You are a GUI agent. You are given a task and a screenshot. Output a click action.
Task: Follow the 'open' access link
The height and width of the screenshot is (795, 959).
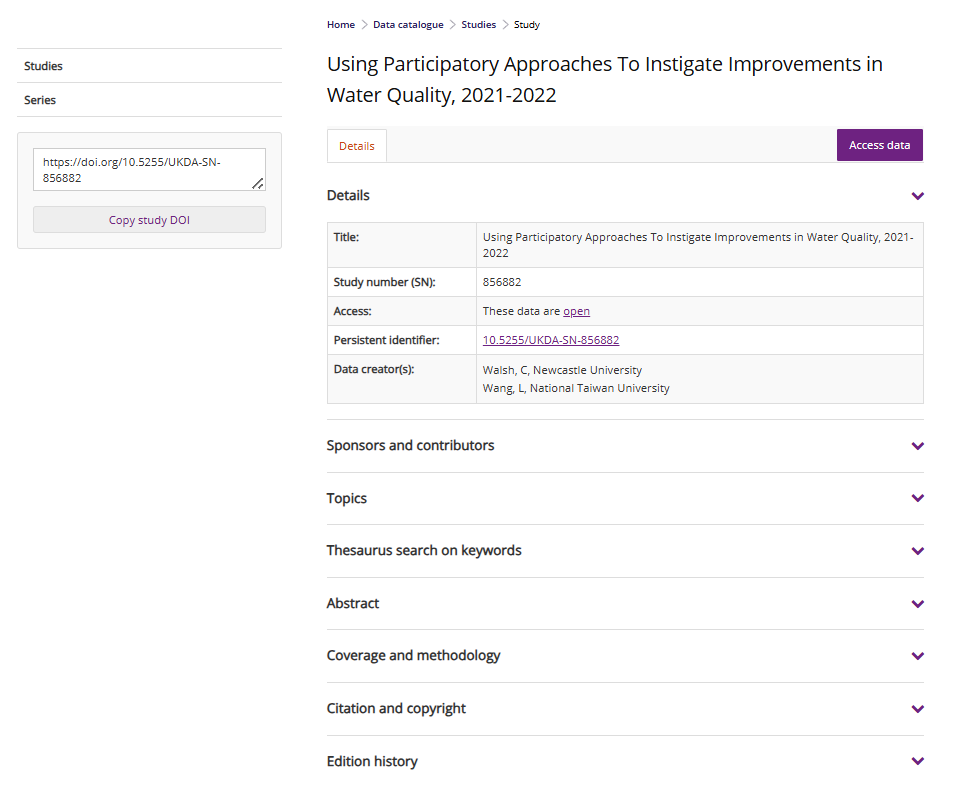tap(576, 312)
